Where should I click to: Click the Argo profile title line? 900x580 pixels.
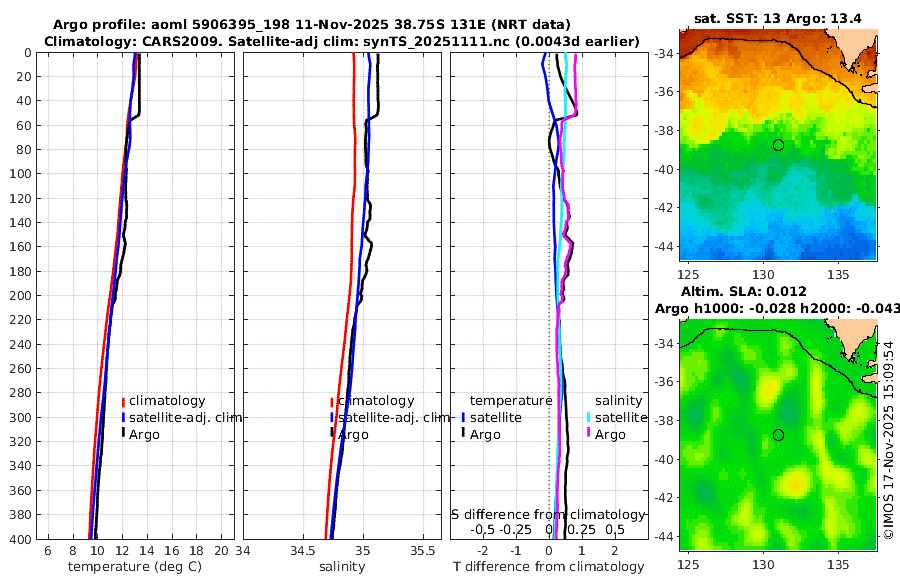(312, 25)
